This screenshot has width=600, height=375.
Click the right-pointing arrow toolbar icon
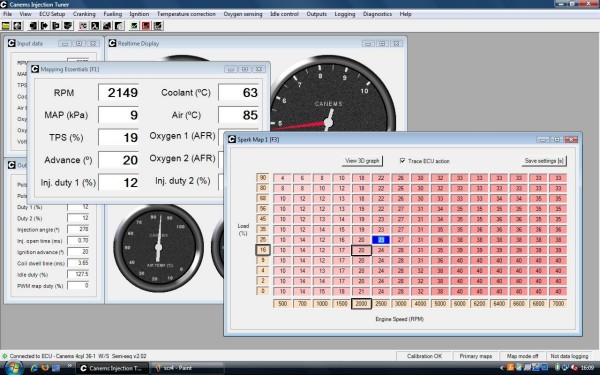click(44, 26)
